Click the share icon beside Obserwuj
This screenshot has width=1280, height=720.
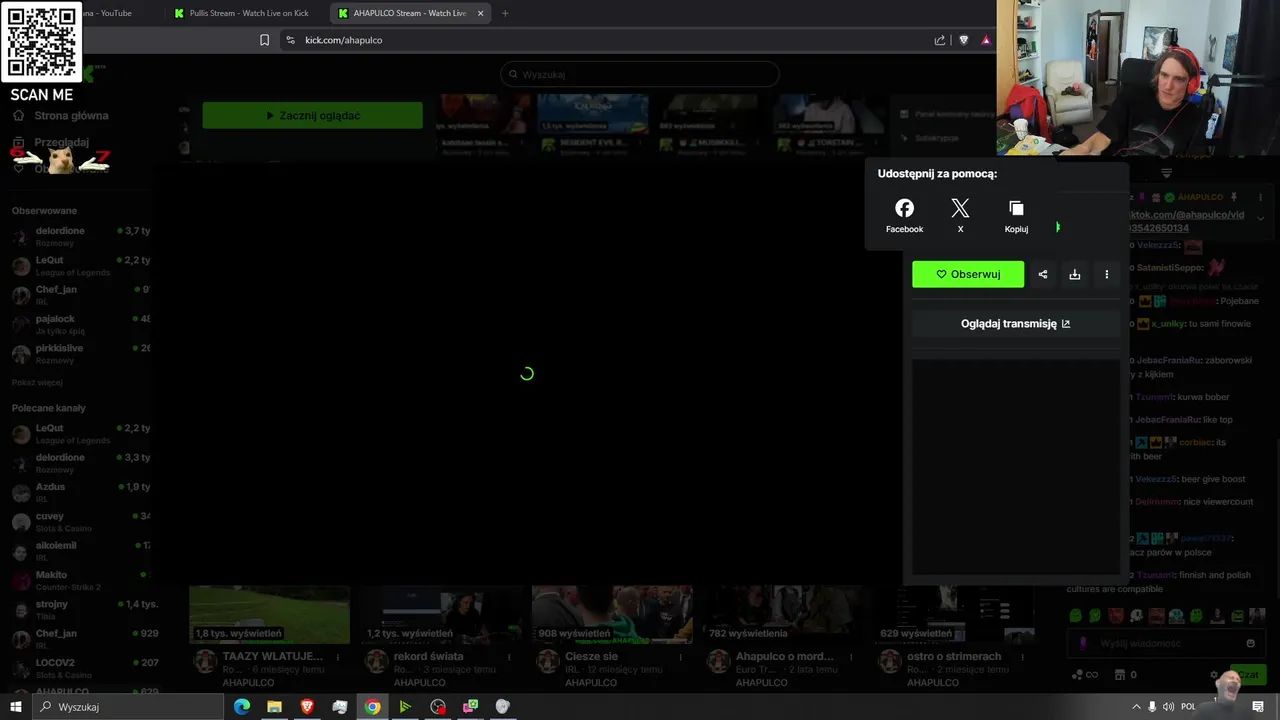(1043, 274)
